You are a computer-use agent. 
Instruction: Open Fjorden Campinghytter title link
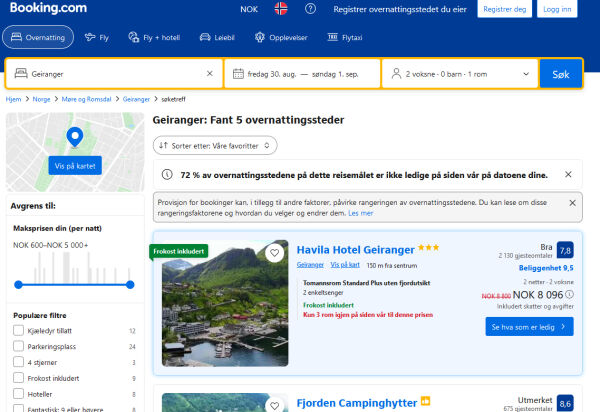click(357, 403)
